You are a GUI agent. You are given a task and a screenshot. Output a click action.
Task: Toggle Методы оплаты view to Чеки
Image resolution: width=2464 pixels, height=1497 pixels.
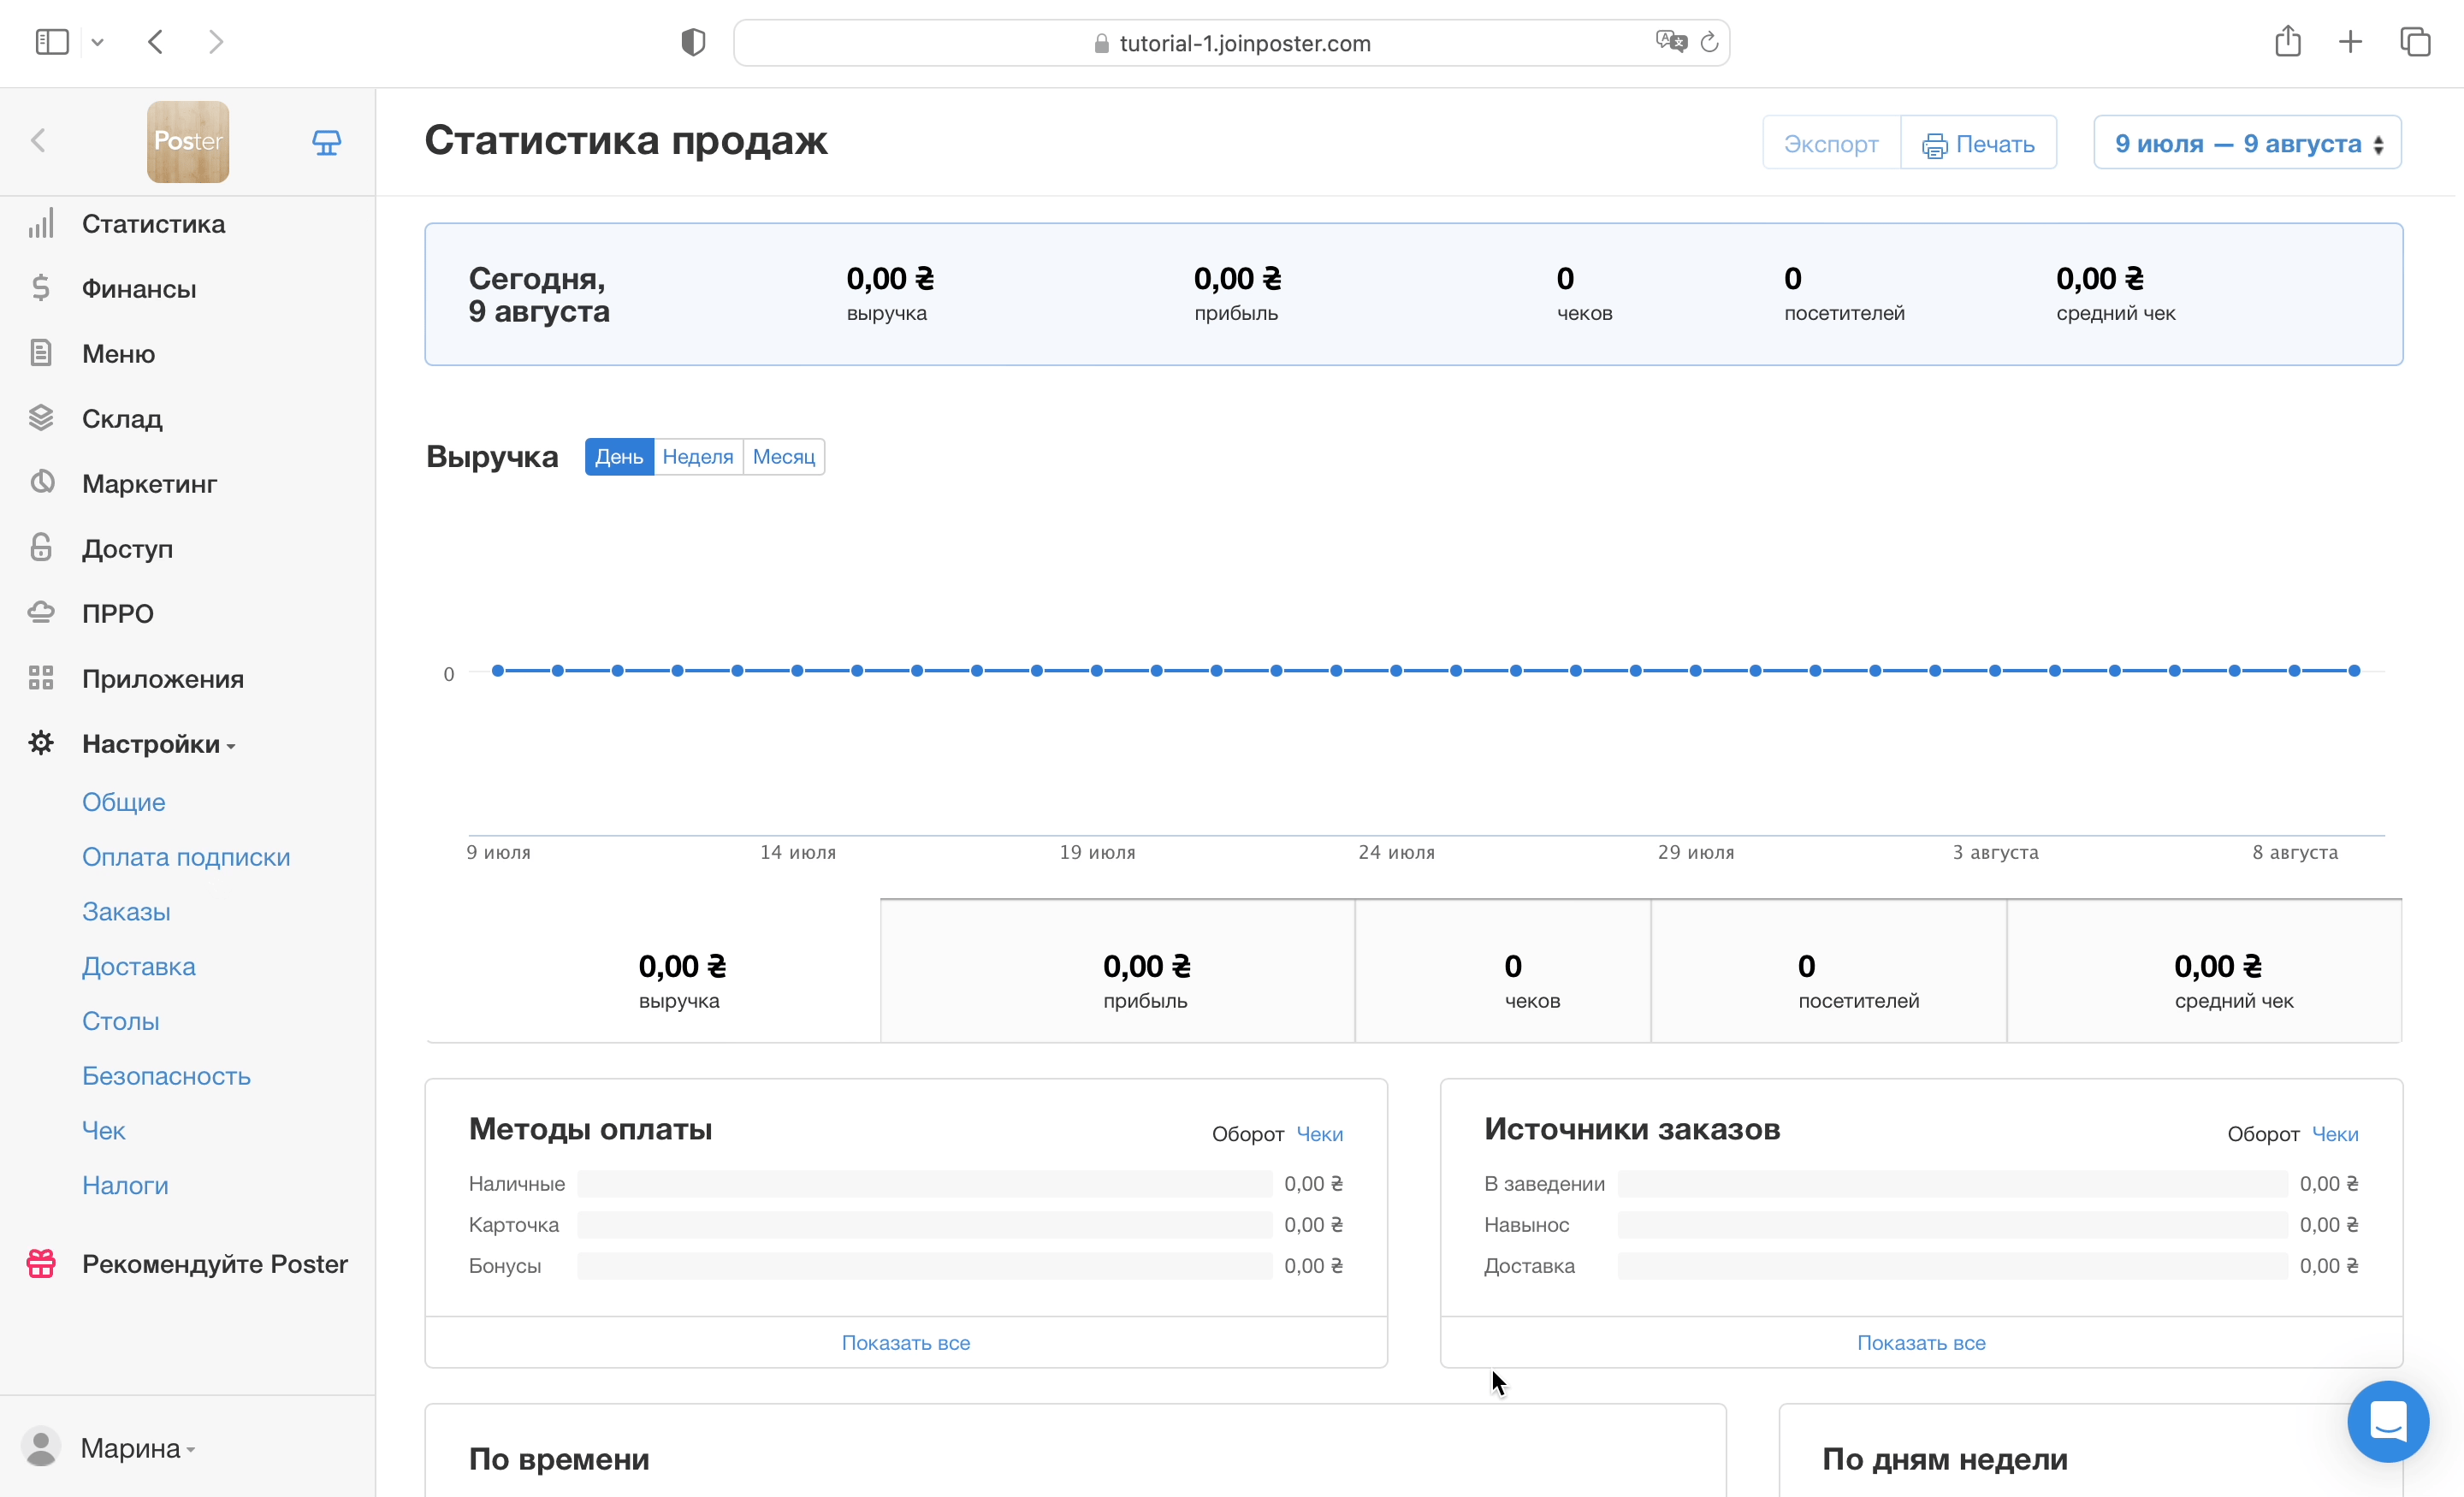pyautogui.click(x=1319, y=1134)
